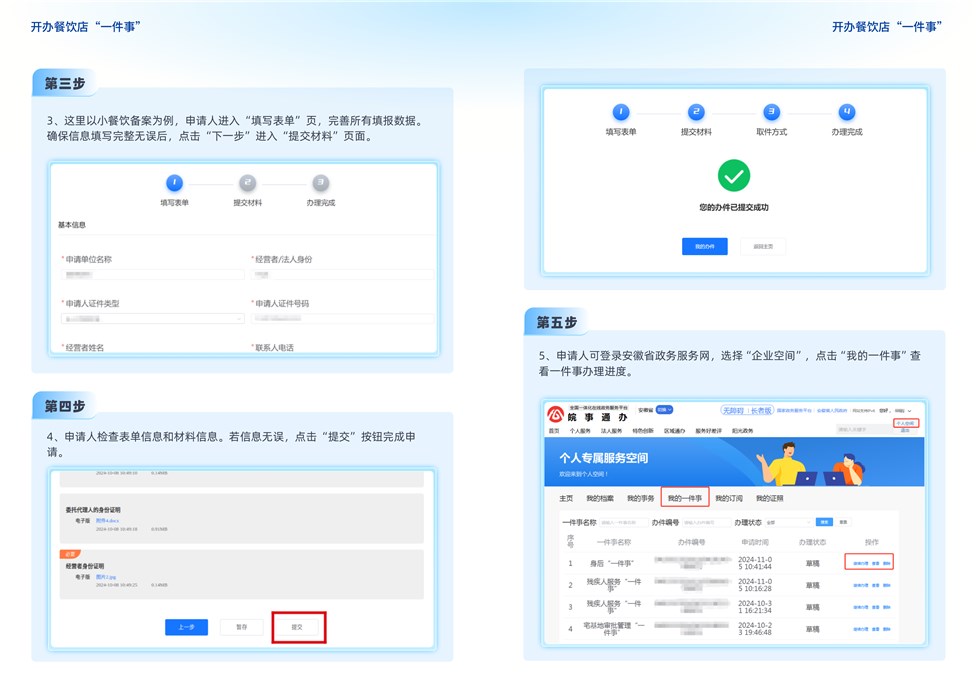Switch to the 我的一件事 tab
The height and width of the screenshot is (693, 980).
point(684,498)
